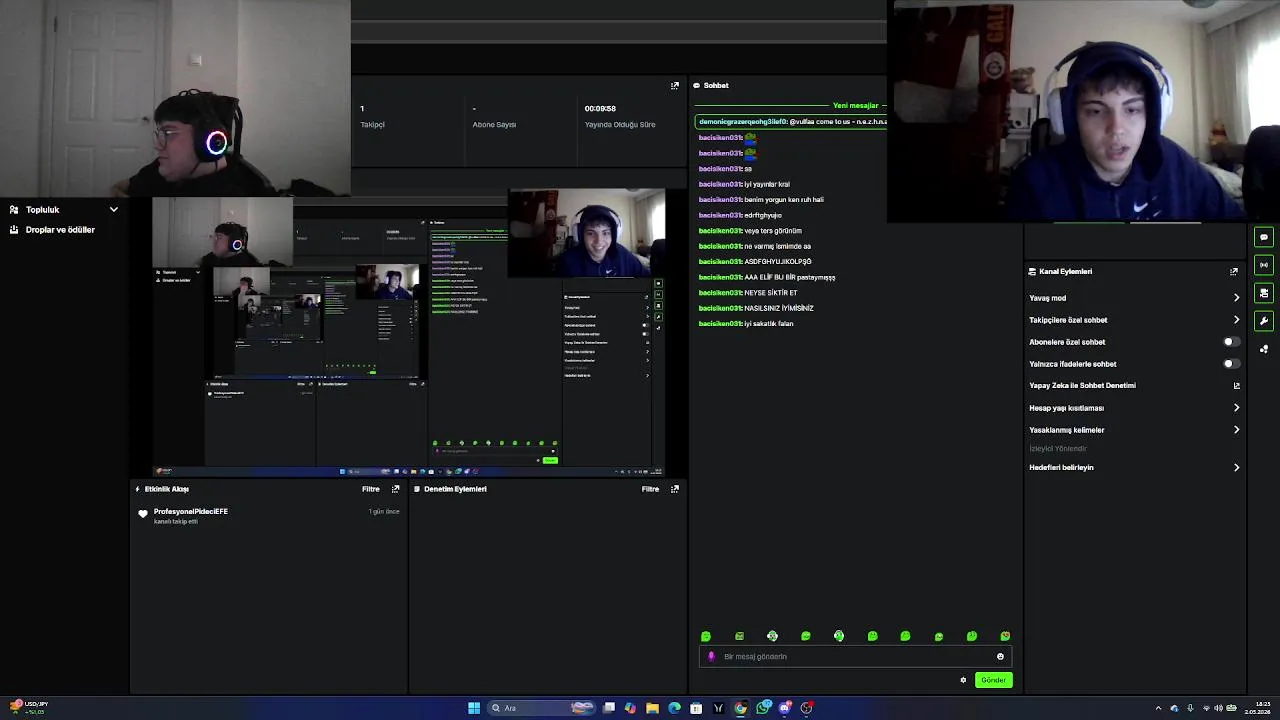Screen dimensions: 1280x720
Task: Open Yapay Zeka ile Sohbet Denetimi external link
Action: coord(1237,385)
